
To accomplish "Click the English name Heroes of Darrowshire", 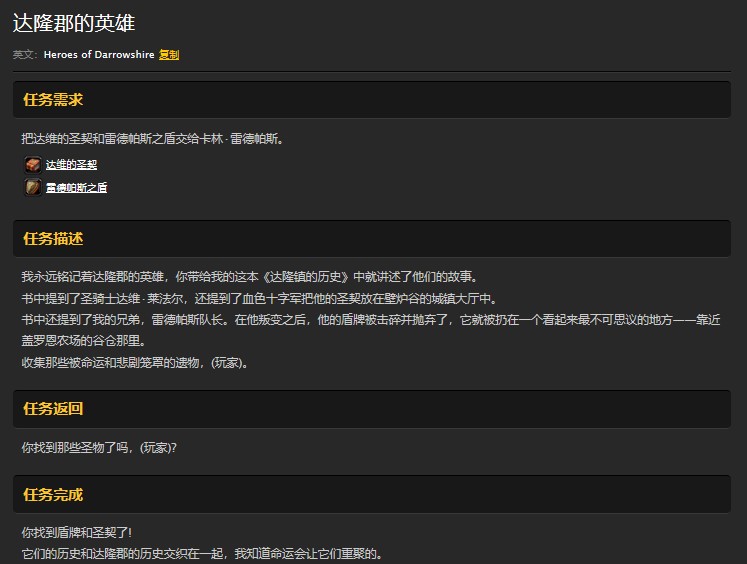I will tap(99, 55).
